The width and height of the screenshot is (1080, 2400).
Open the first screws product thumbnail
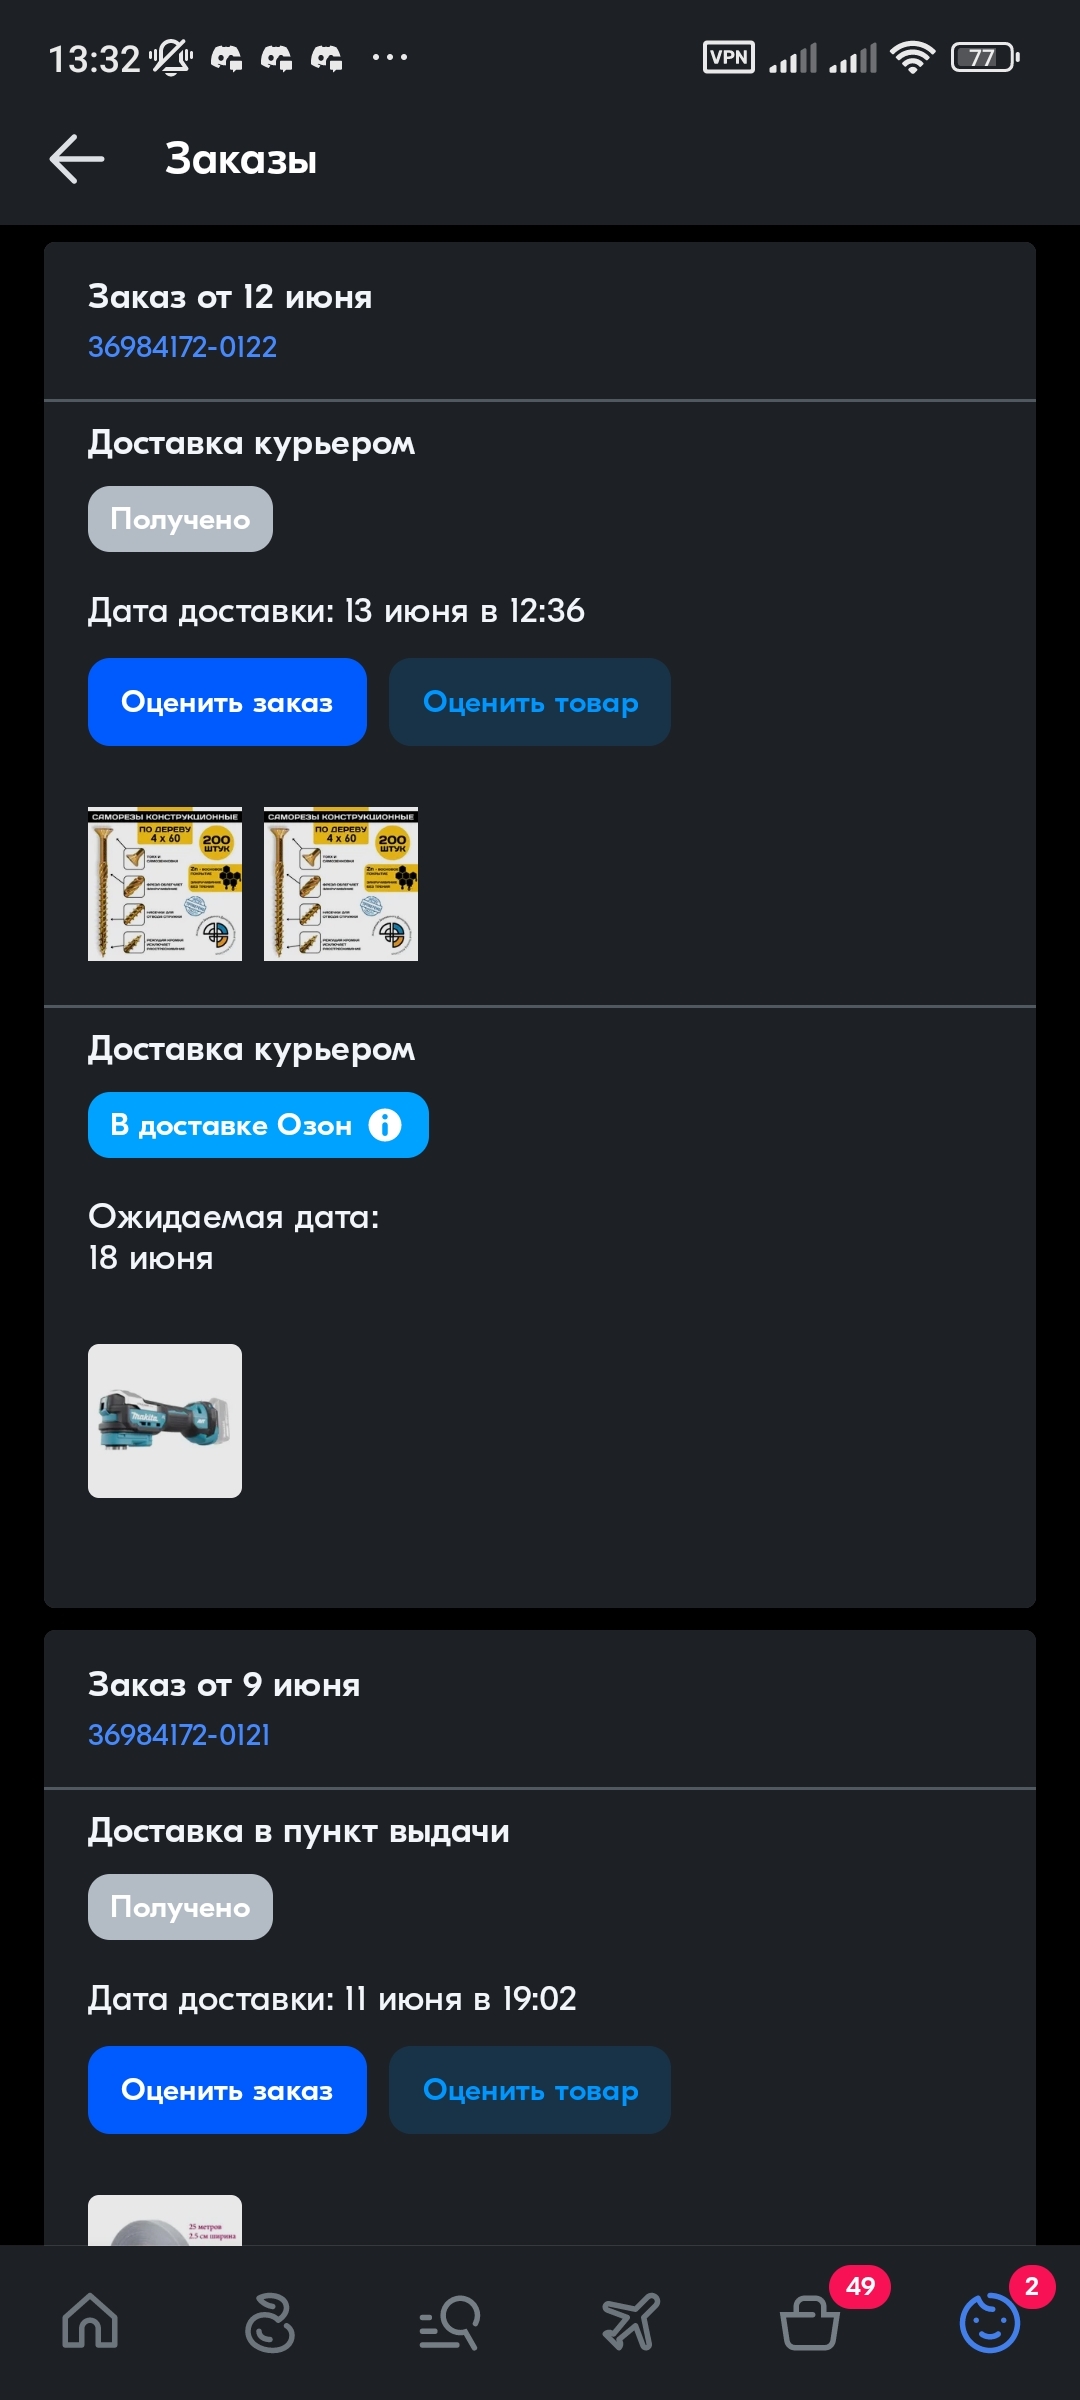pyautogui.click(x=165, y=884)
